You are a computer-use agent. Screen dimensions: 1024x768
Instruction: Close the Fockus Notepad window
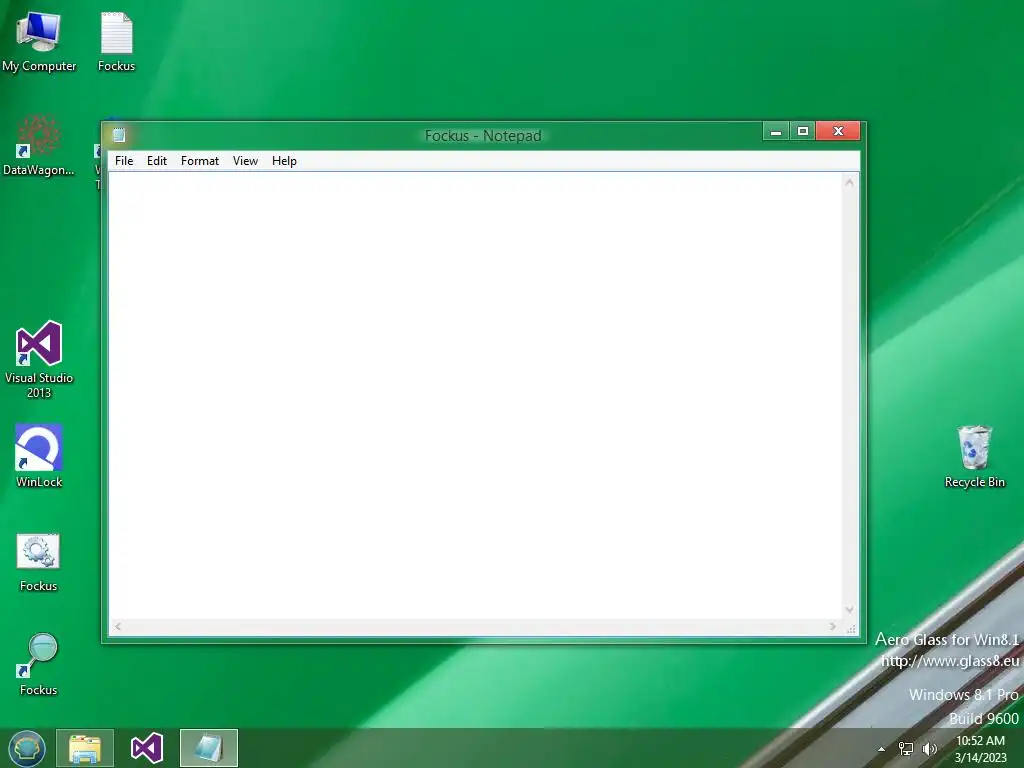838,131
